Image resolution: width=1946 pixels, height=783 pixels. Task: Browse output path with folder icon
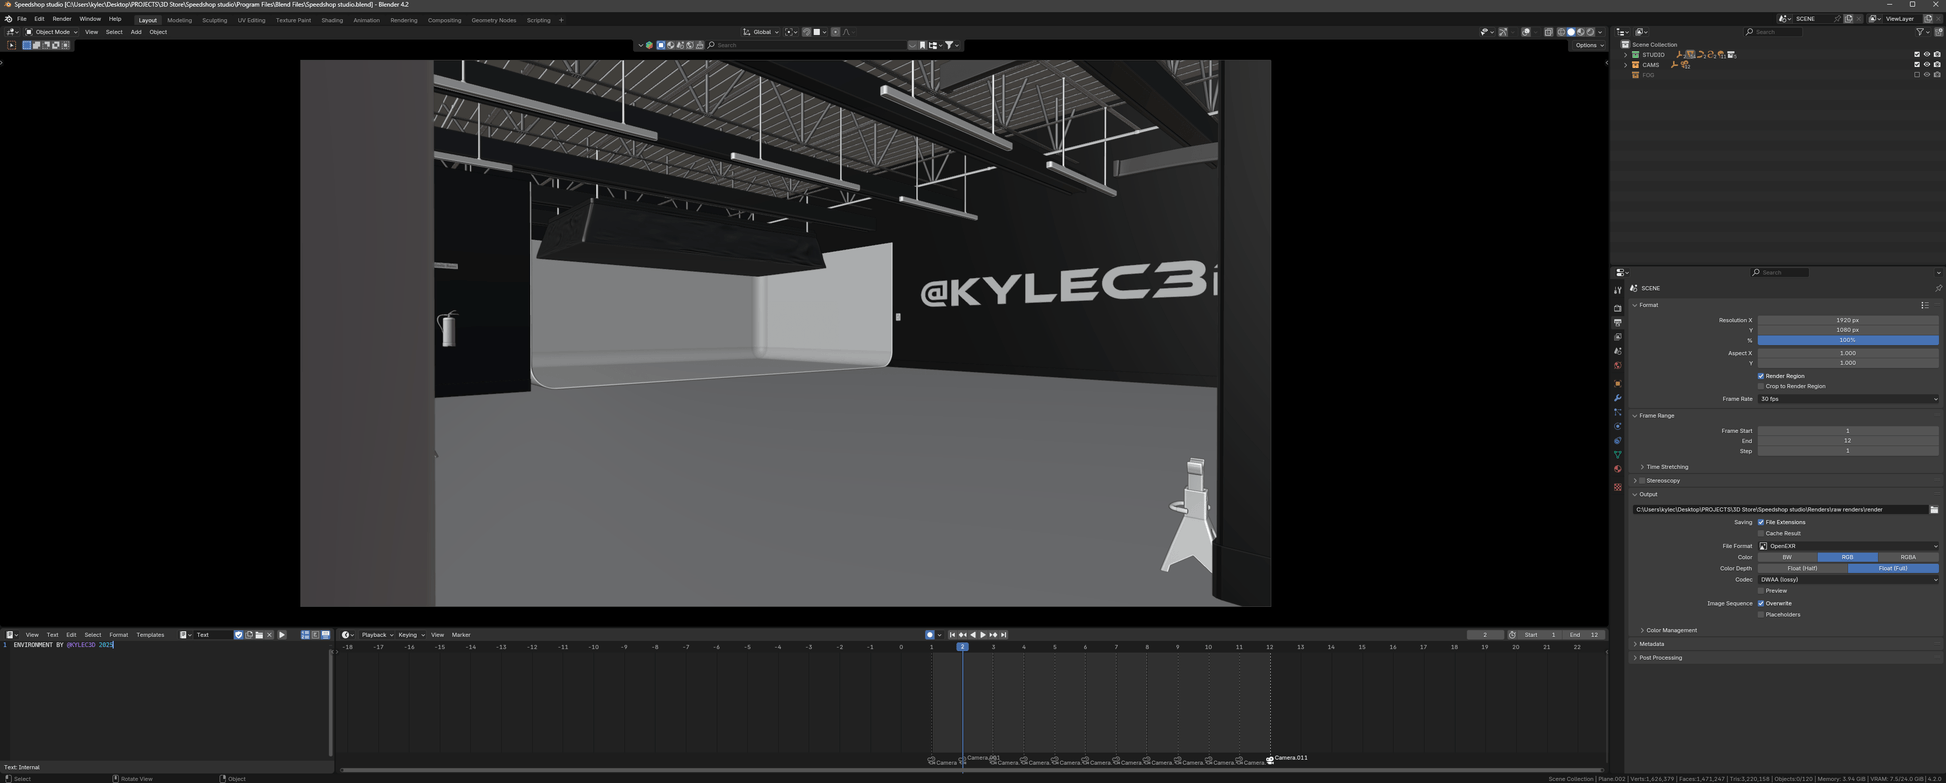click(x=1934, y=510)
